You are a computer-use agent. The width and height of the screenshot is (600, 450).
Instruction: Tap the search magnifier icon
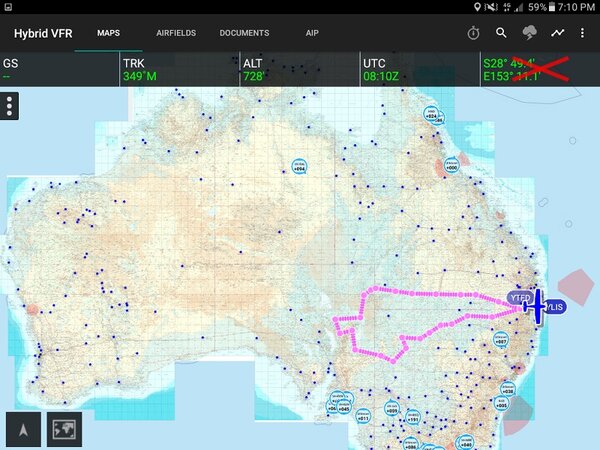(502, 33)
